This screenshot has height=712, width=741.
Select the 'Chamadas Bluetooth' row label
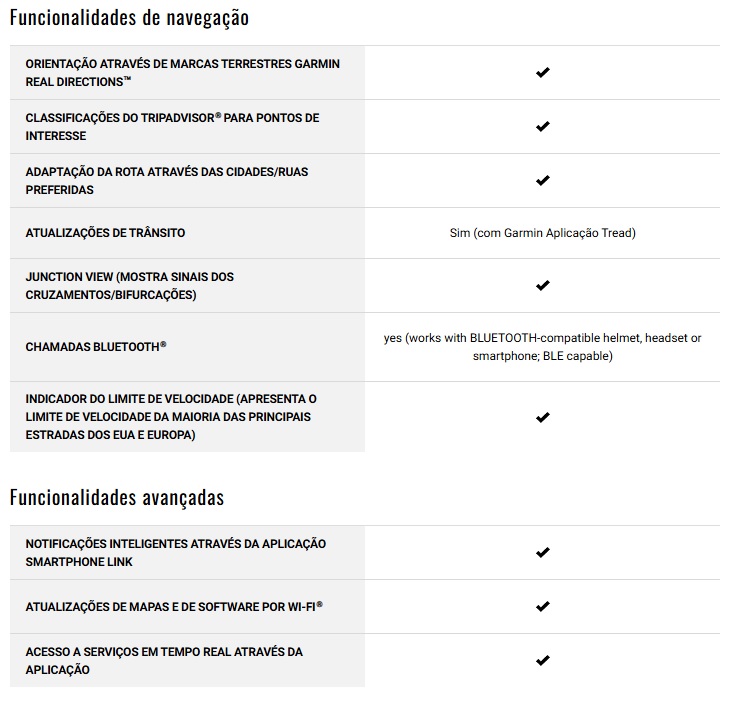[x=96, y=347]
